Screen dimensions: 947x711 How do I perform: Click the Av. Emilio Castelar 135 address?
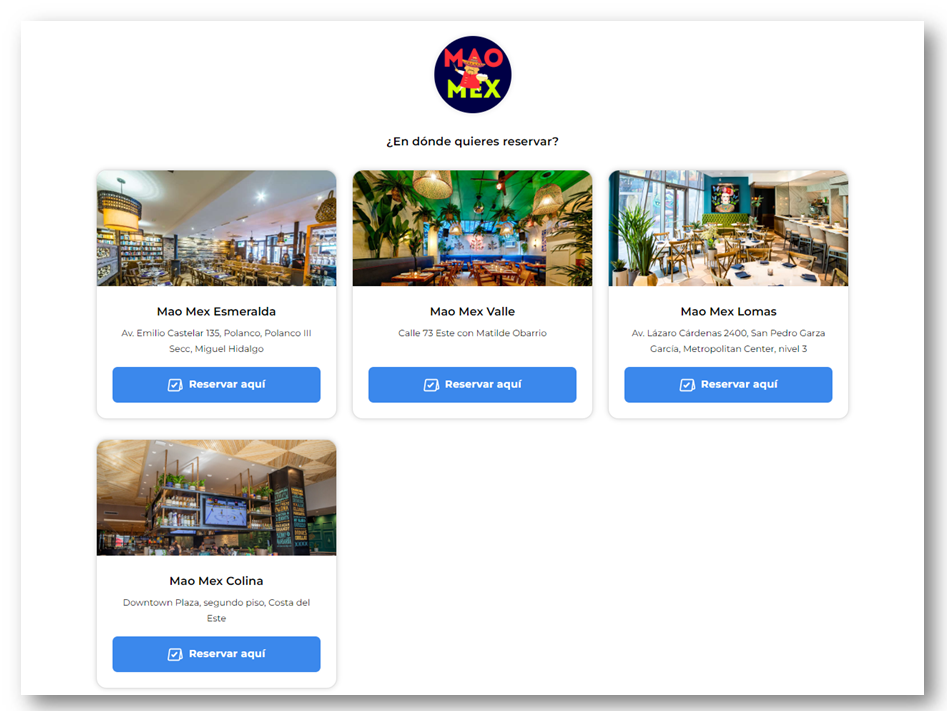(216, 341)
